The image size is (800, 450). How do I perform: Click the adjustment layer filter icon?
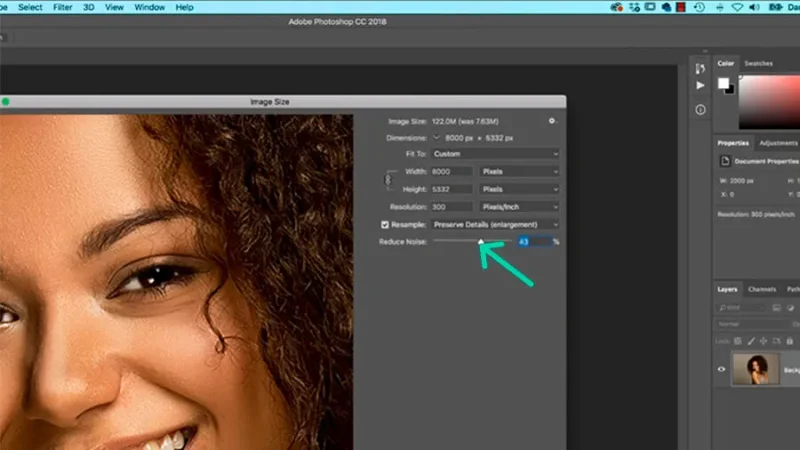coord(790,308)
